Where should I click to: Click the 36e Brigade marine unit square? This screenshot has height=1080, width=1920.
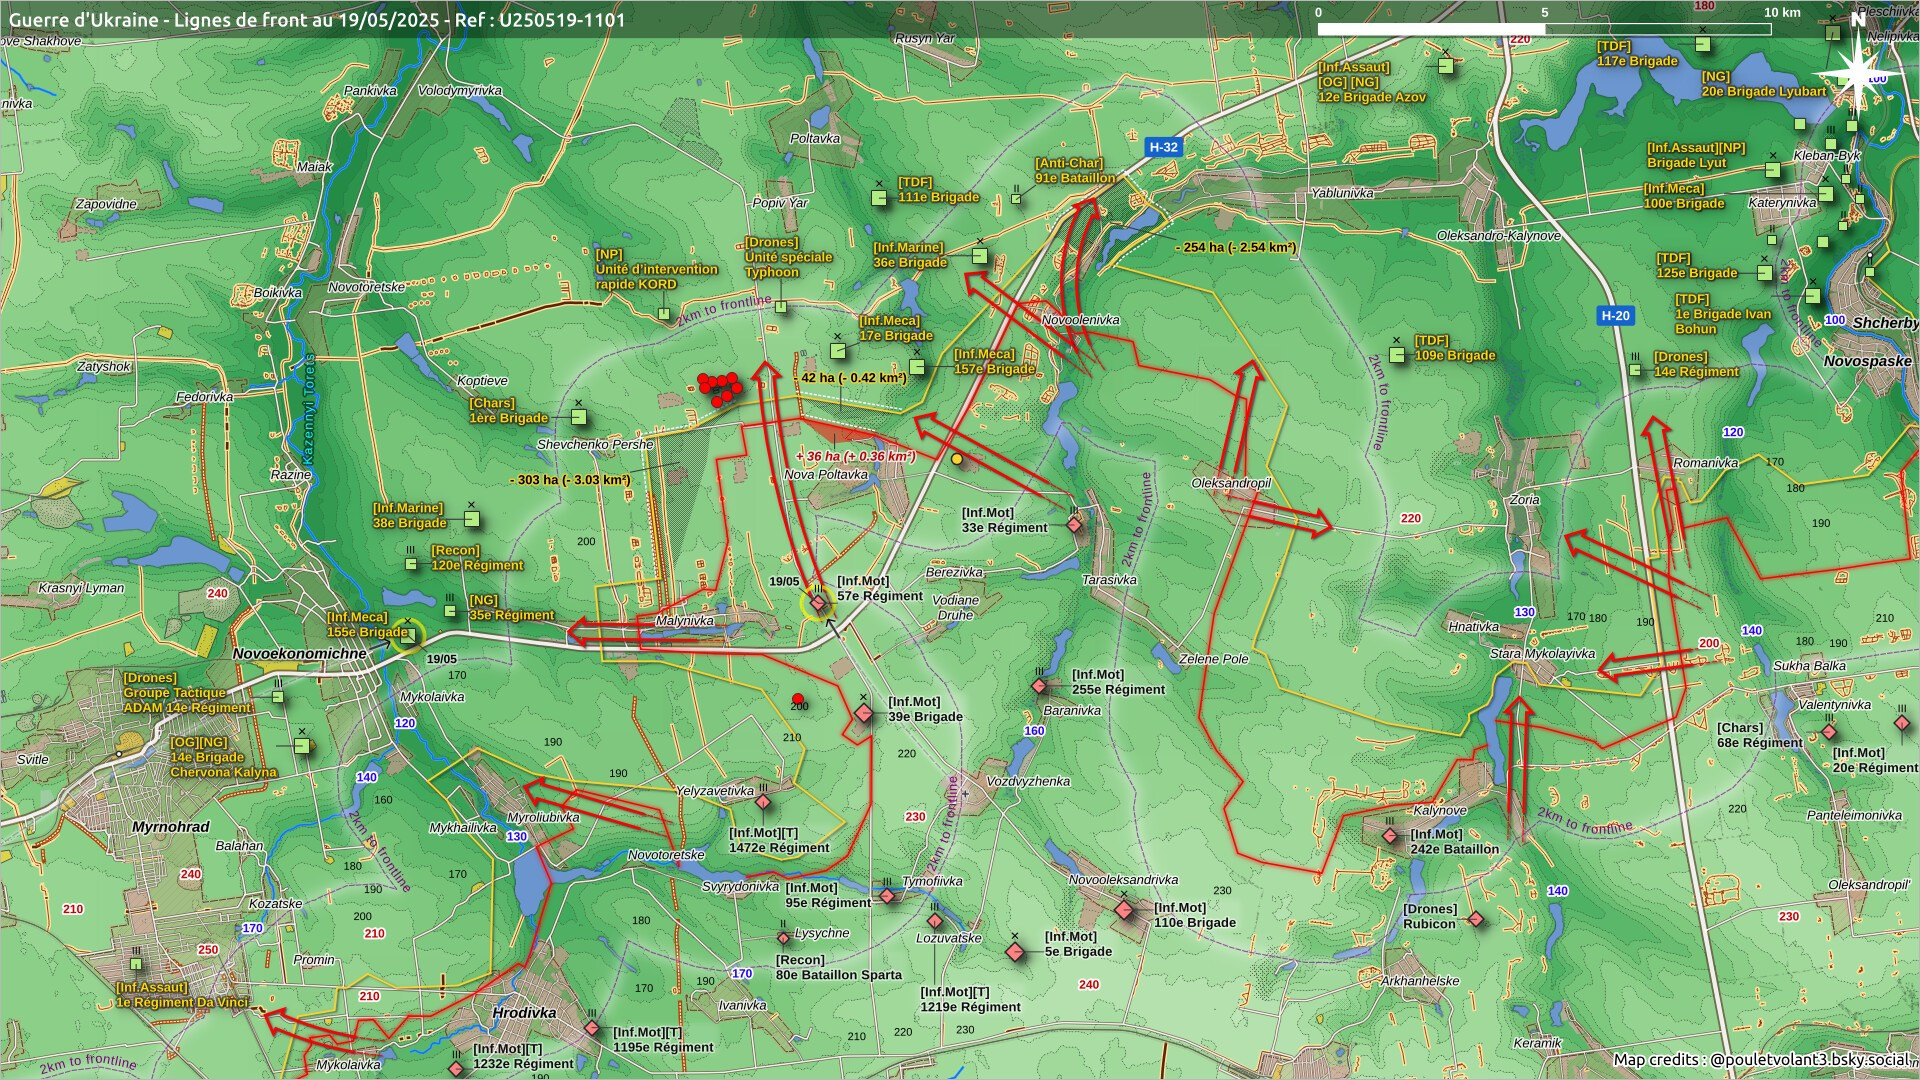(x=980, y=256)
